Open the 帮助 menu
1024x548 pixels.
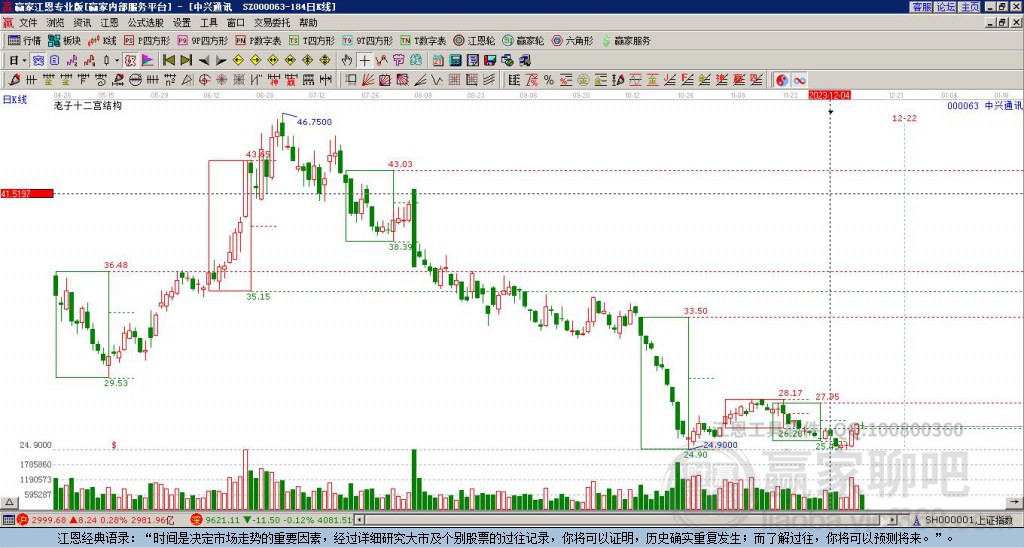pos(308,23)
